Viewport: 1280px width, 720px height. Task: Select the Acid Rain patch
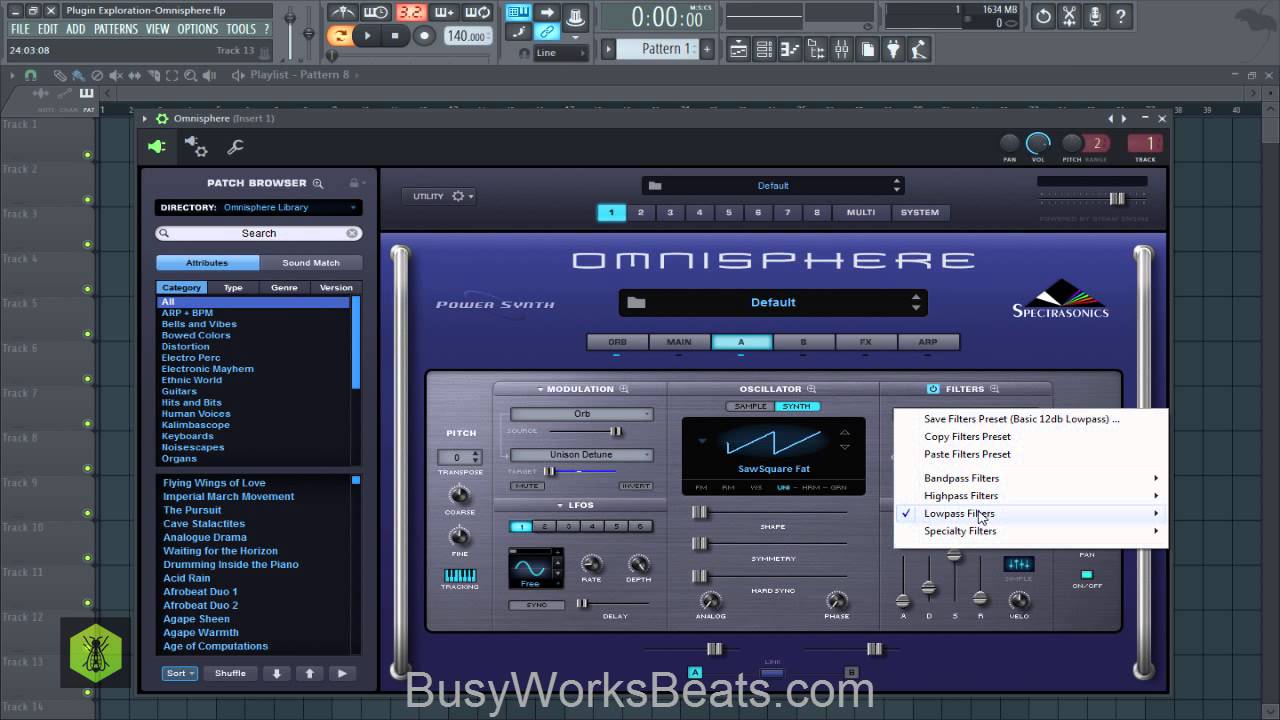[x=187, y=578]
